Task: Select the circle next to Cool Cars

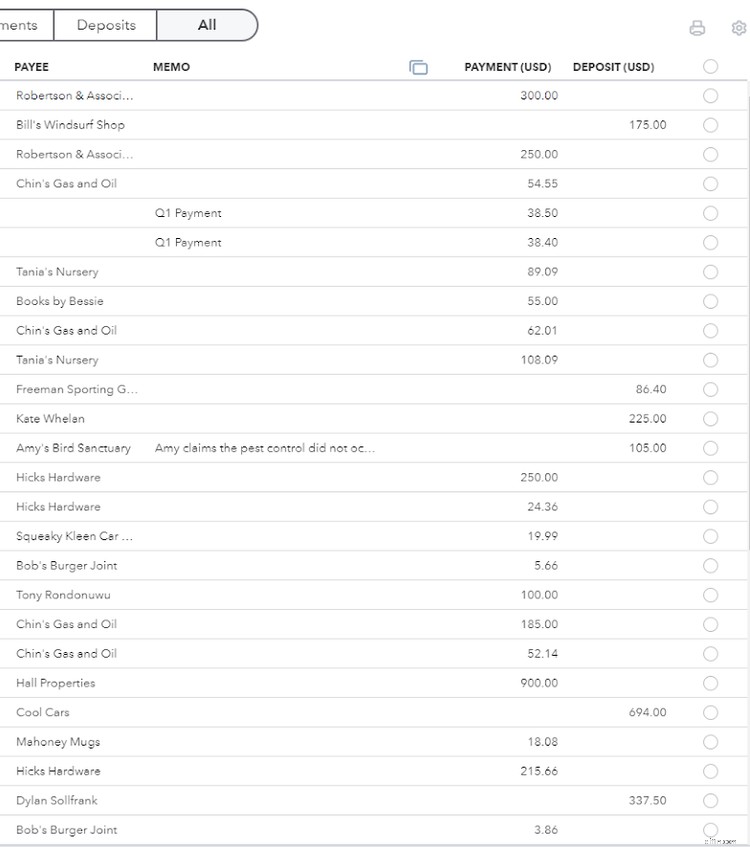Action: 710,712
